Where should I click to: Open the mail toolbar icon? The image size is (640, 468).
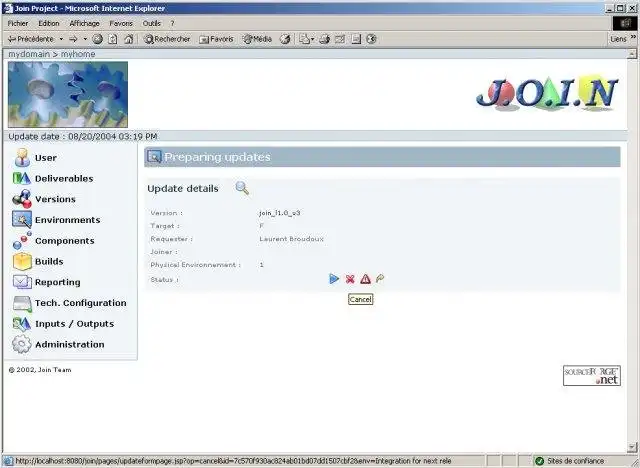point(304,39)
